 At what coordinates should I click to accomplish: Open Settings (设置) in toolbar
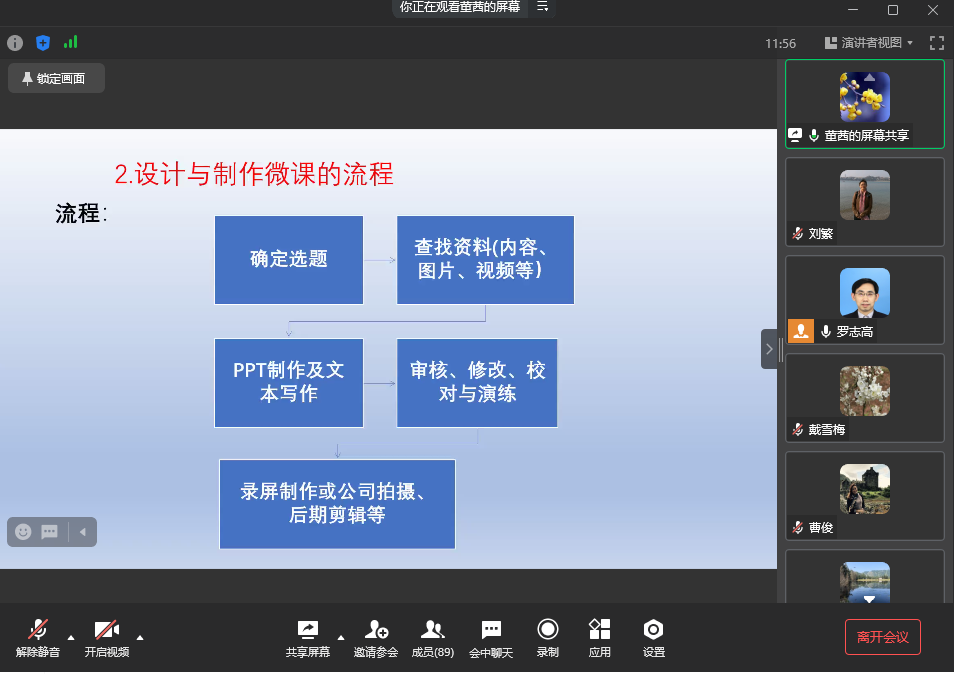653,637
